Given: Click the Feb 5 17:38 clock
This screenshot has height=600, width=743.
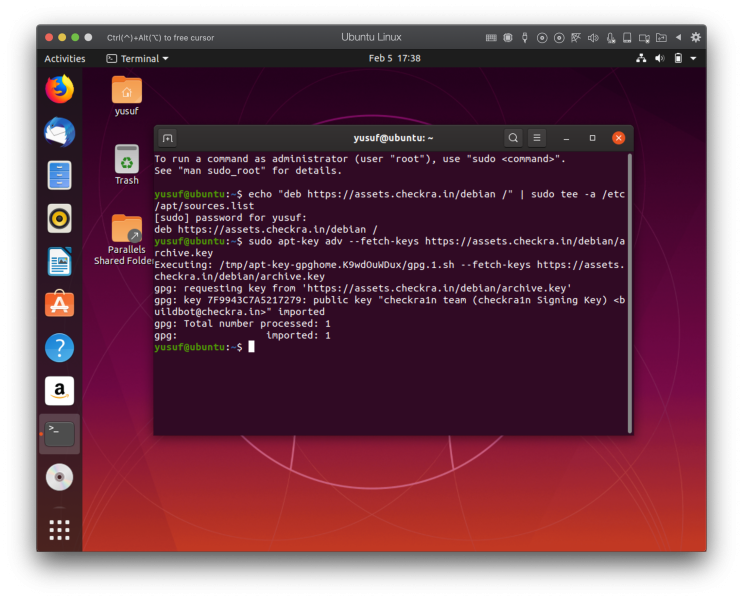Looking at the screenshot, I should (x=395, y=58).
